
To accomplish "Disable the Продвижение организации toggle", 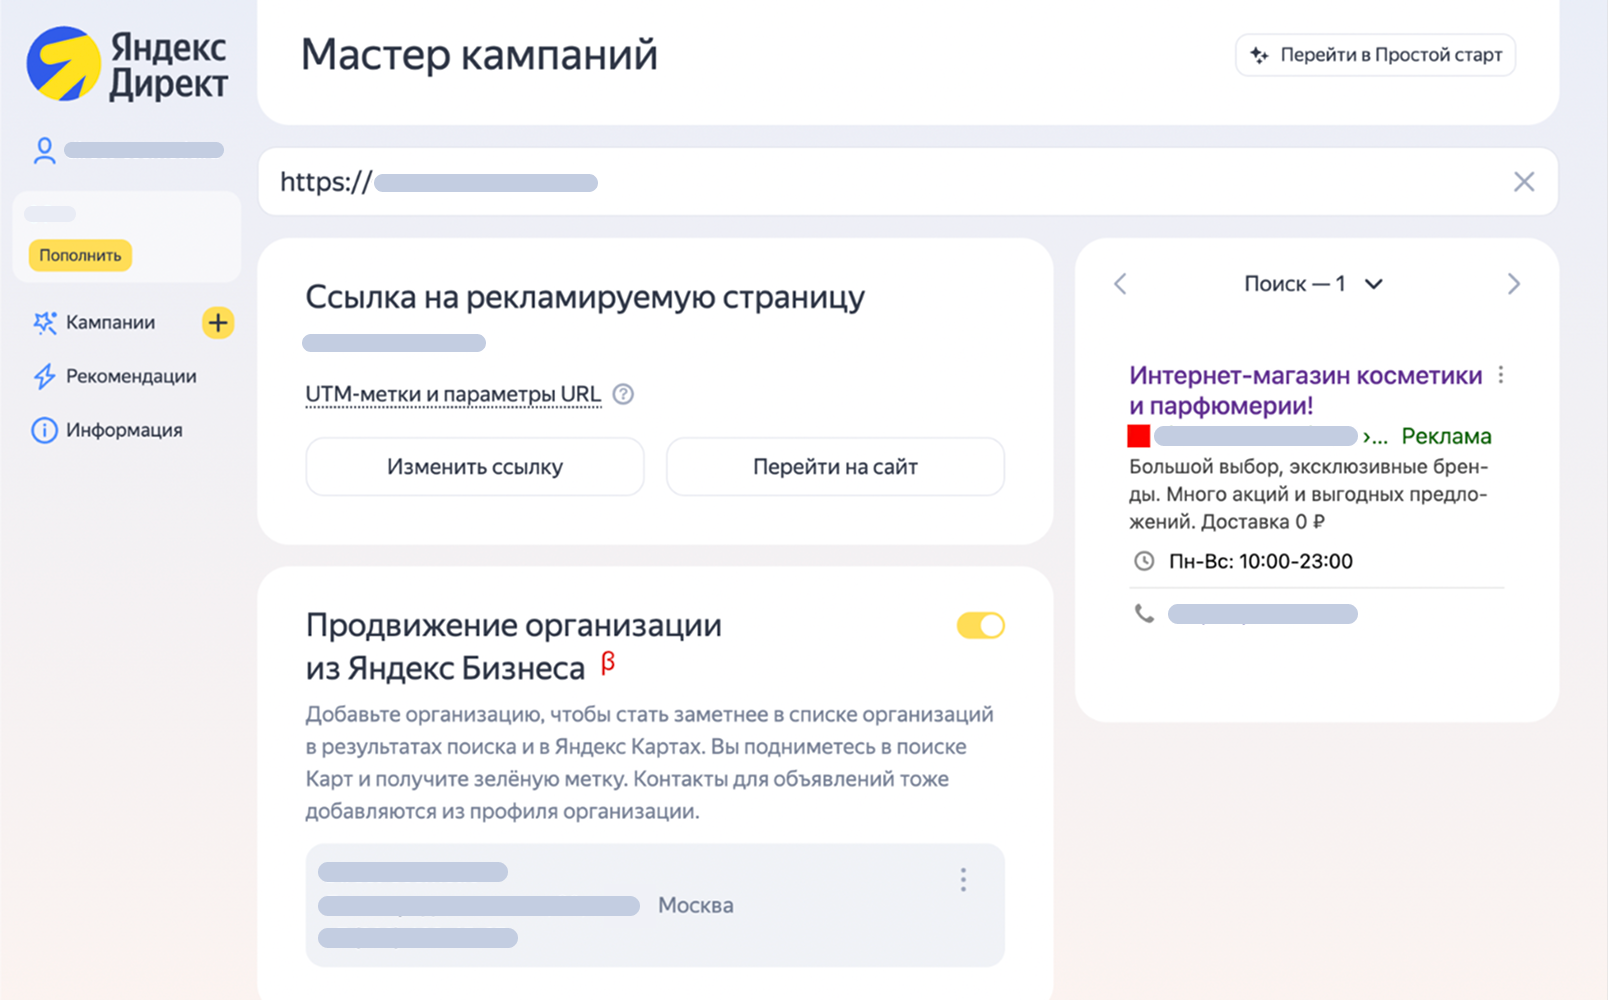I will tap(980, 625).
